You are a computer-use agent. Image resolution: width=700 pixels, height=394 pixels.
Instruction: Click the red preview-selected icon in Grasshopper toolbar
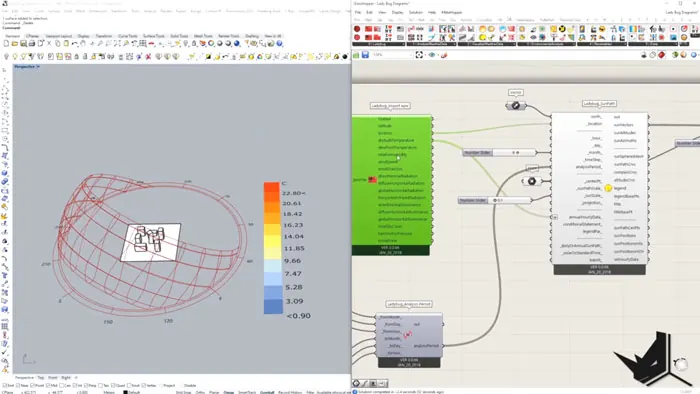pyautogui.click(x=661, y=55)
